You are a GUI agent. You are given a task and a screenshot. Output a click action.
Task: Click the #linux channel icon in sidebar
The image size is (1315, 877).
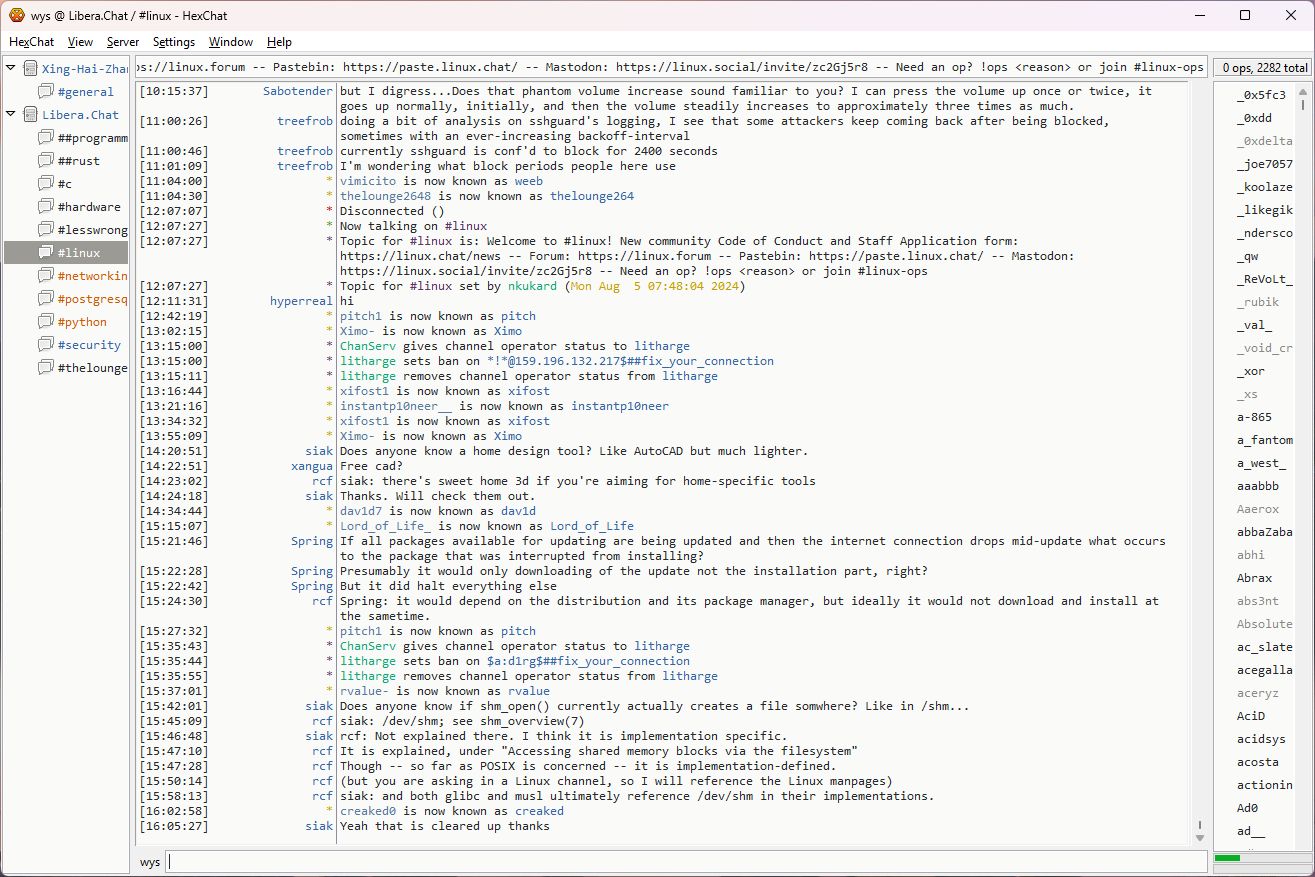tap(46, 253)
